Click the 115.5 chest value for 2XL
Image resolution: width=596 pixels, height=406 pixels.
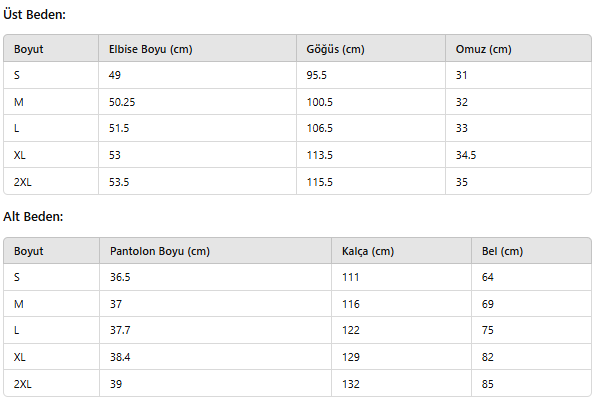[x=371, y=181]
